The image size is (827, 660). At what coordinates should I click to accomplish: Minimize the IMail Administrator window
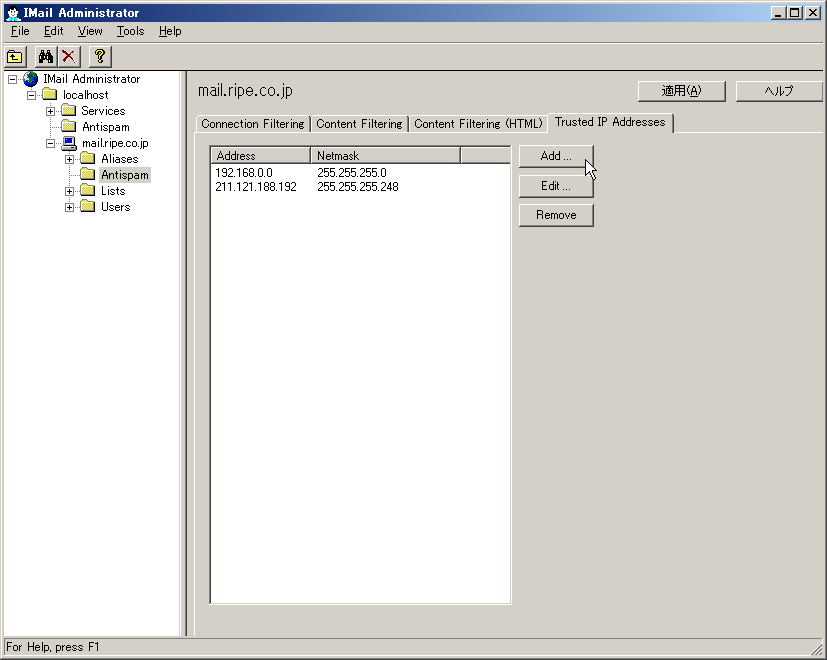click(x=778, y=13)
